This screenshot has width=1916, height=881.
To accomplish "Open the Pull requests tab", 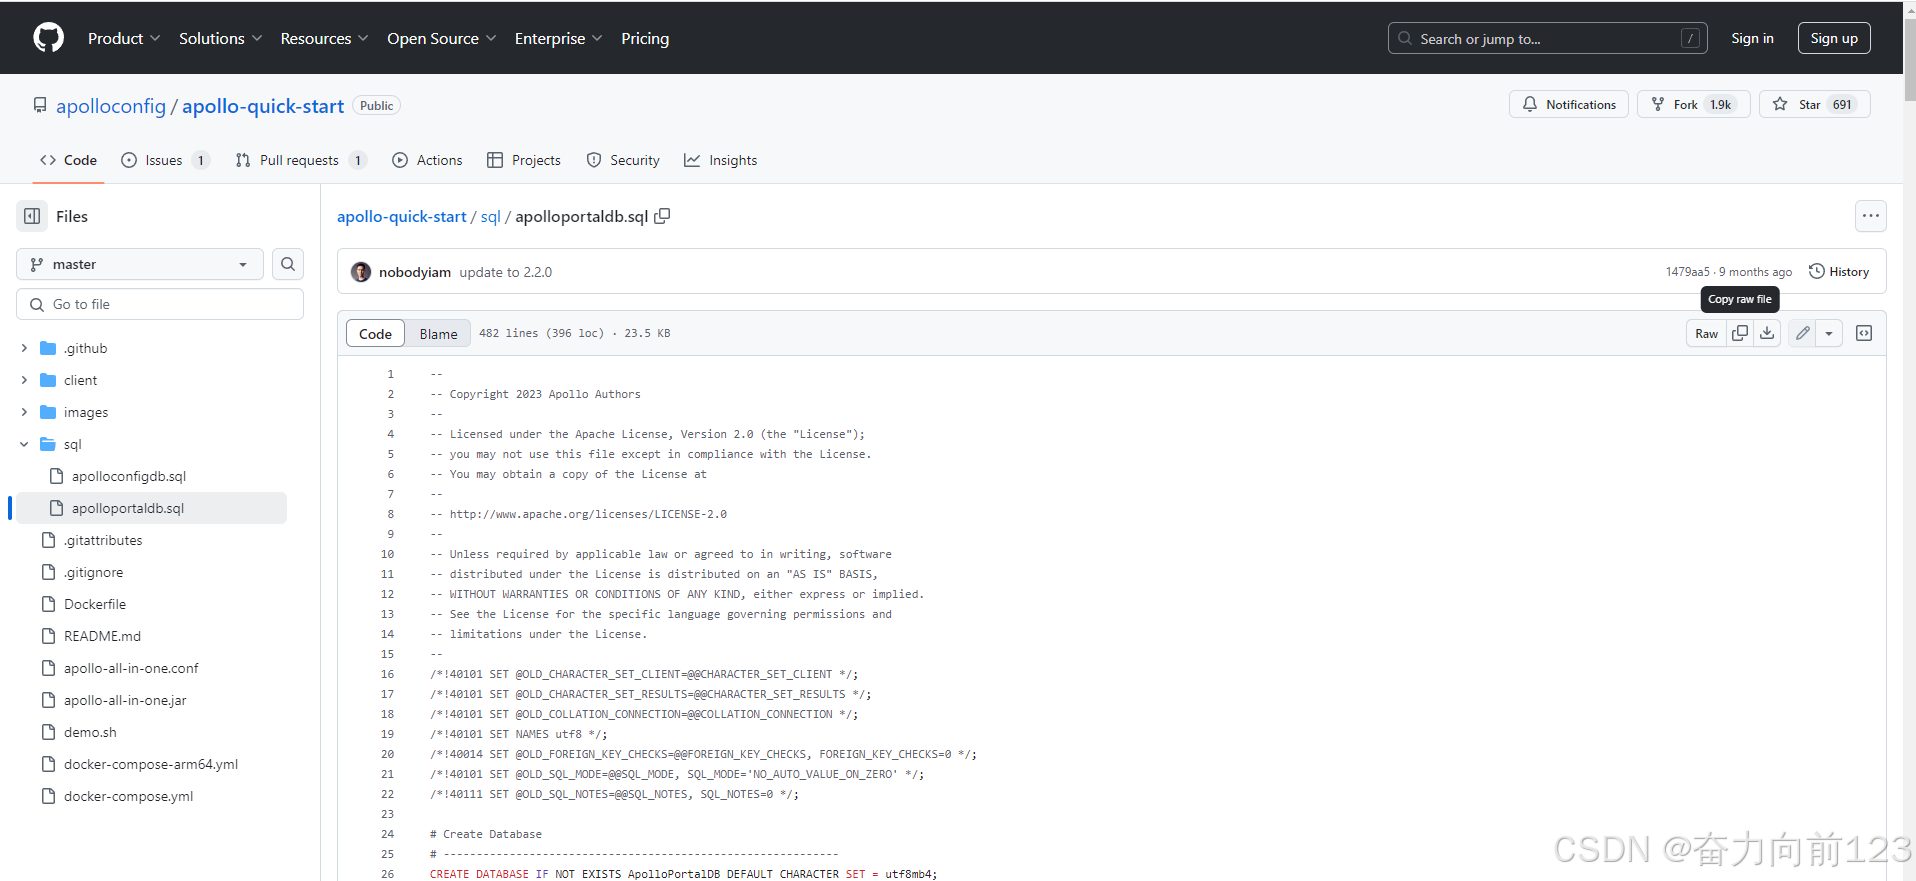I will (301, 160).
